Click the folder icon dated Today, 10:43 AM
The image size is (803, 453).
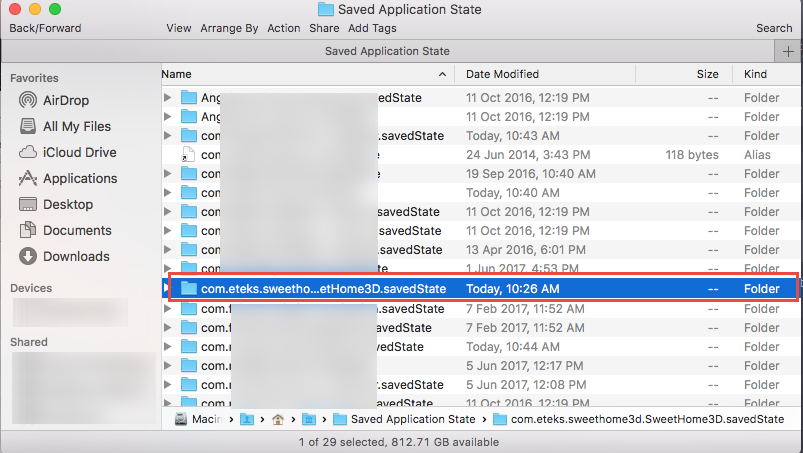point(189,136)
